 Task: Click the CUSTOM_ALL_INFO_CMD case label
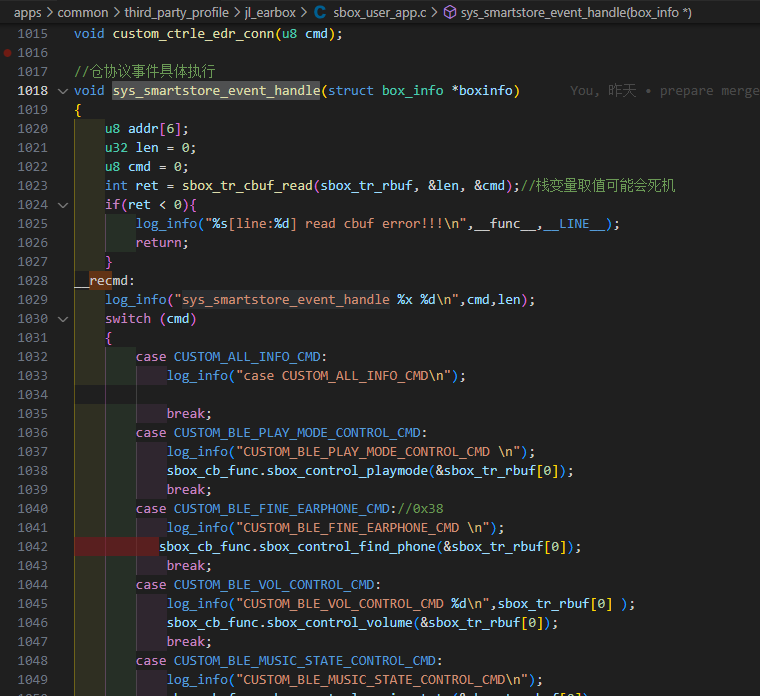(247, 357)
